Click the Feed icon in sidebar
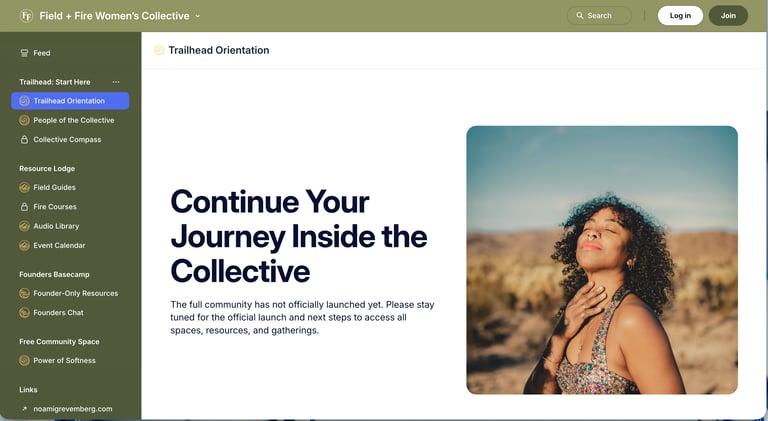The height and width of the screenshot is (421, 768). (x=25, y=53)
